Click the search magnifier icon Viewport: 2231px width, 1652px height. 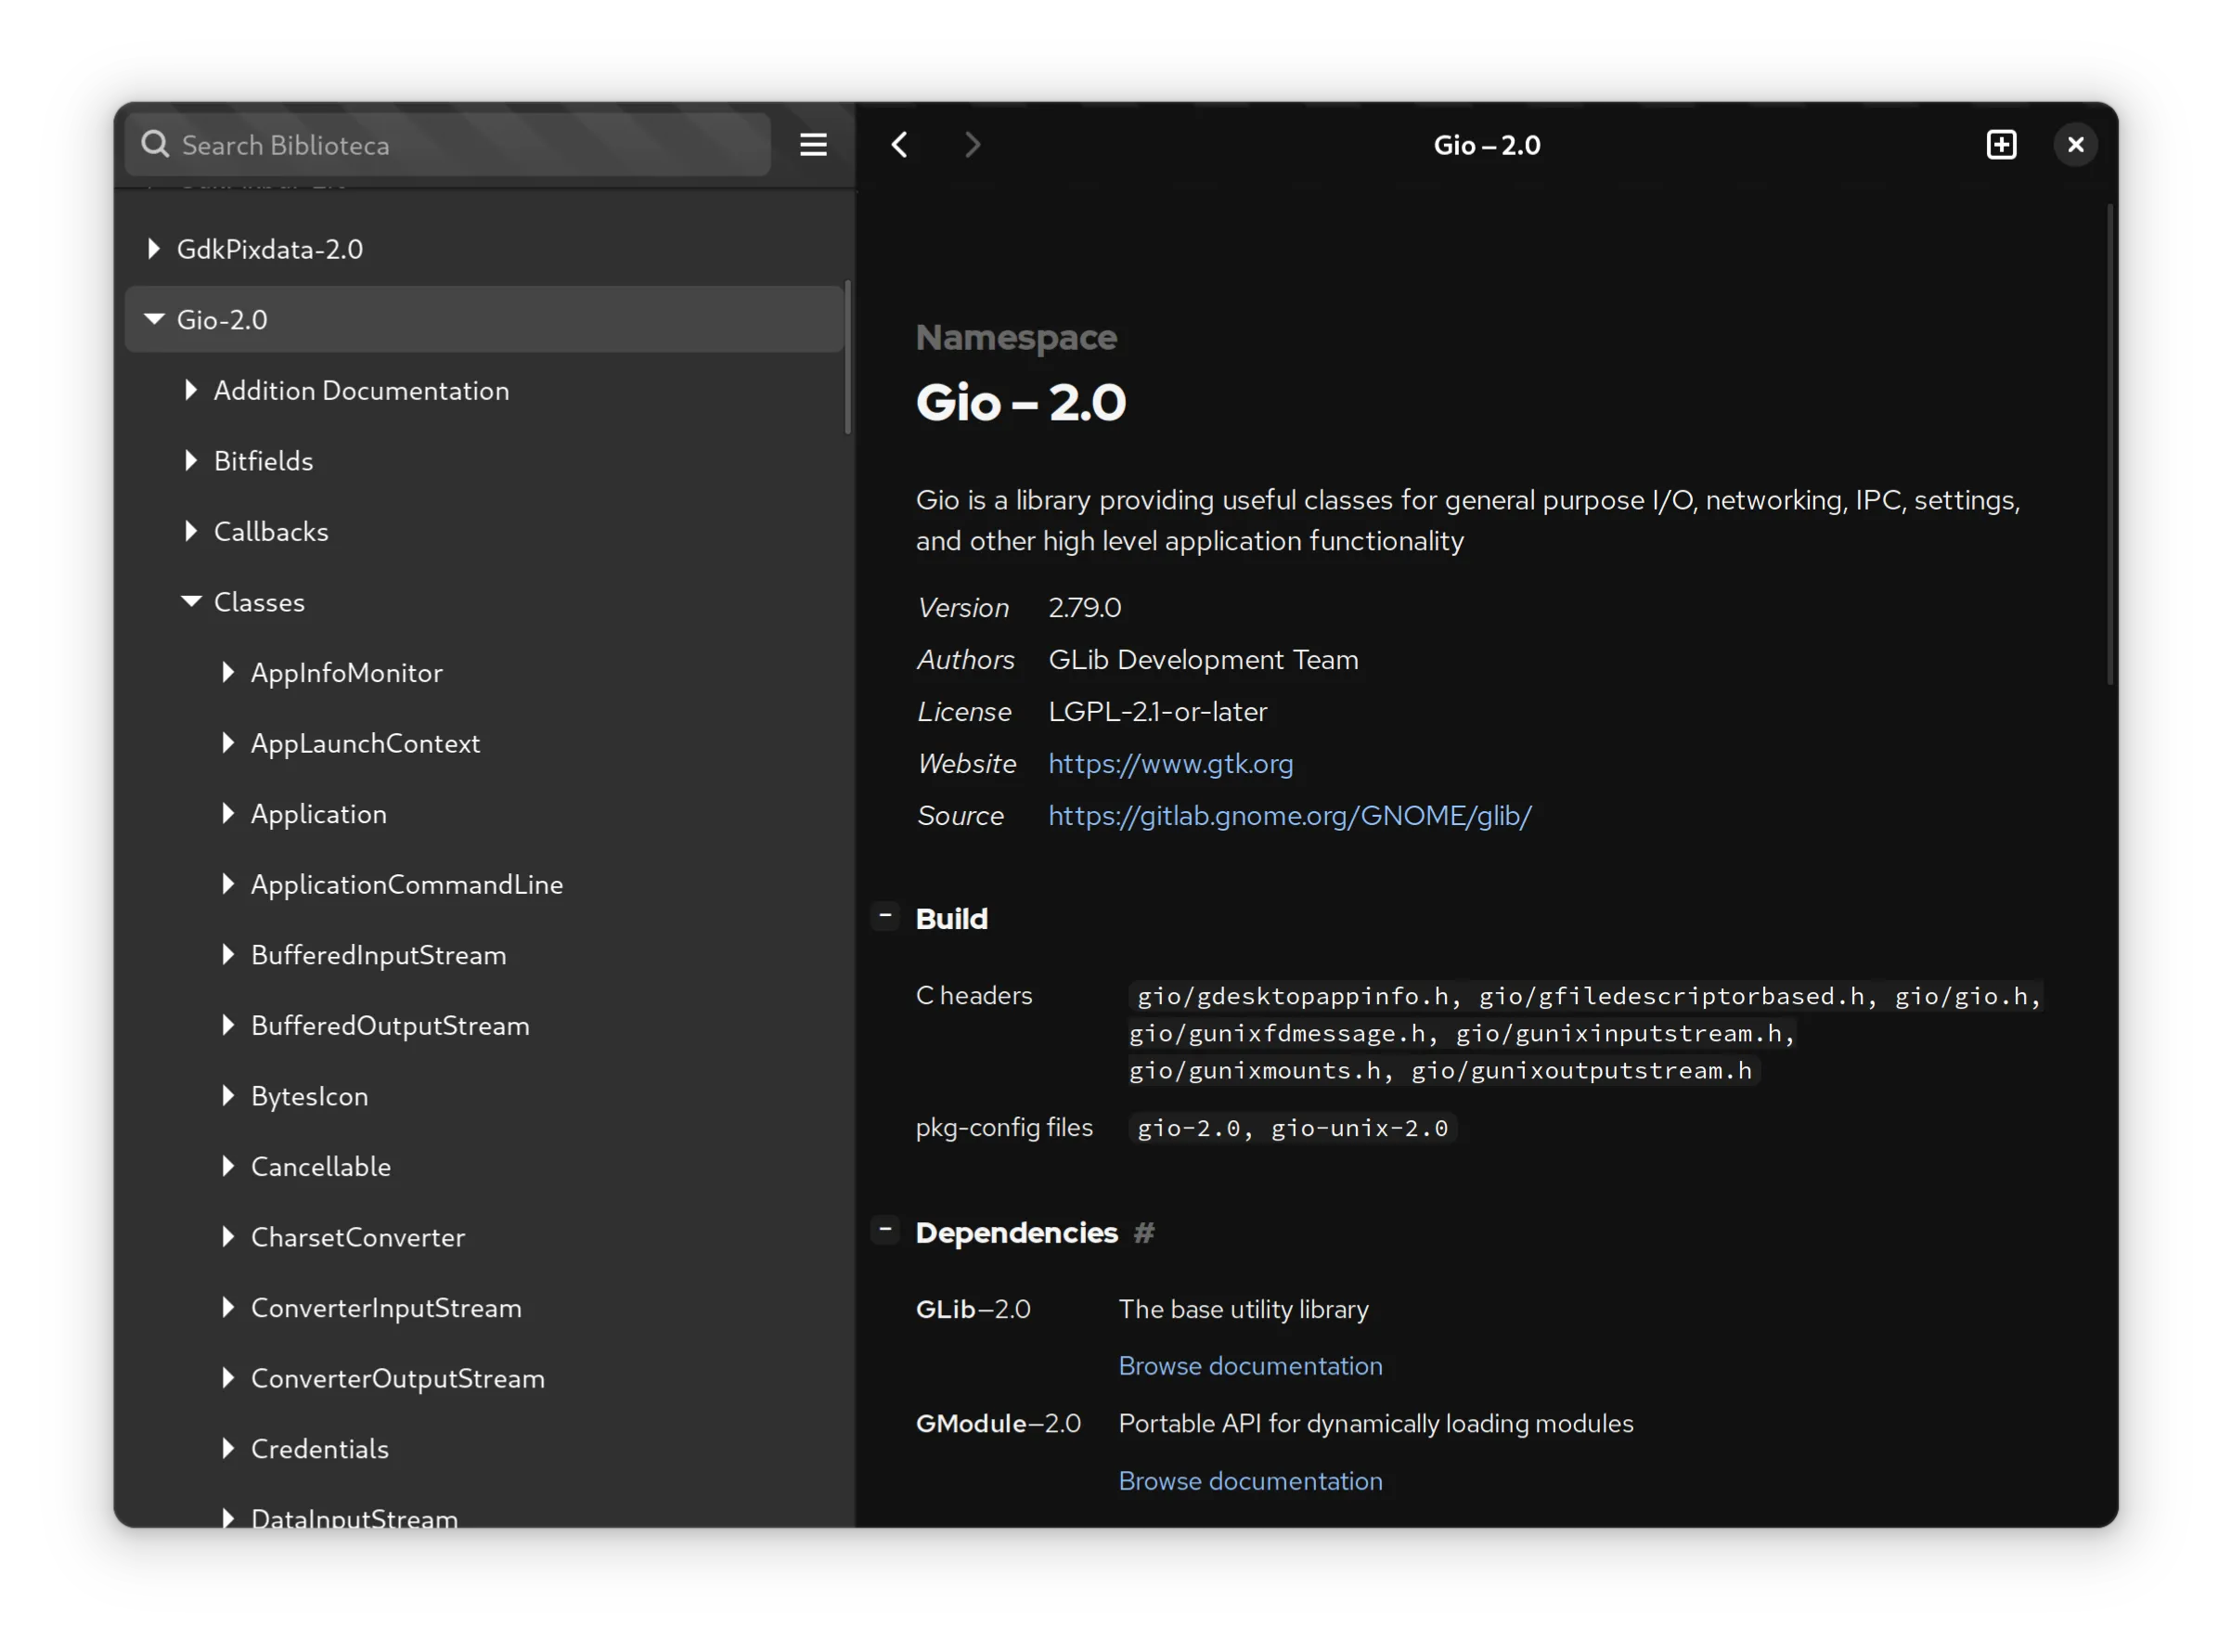point(155,145)
